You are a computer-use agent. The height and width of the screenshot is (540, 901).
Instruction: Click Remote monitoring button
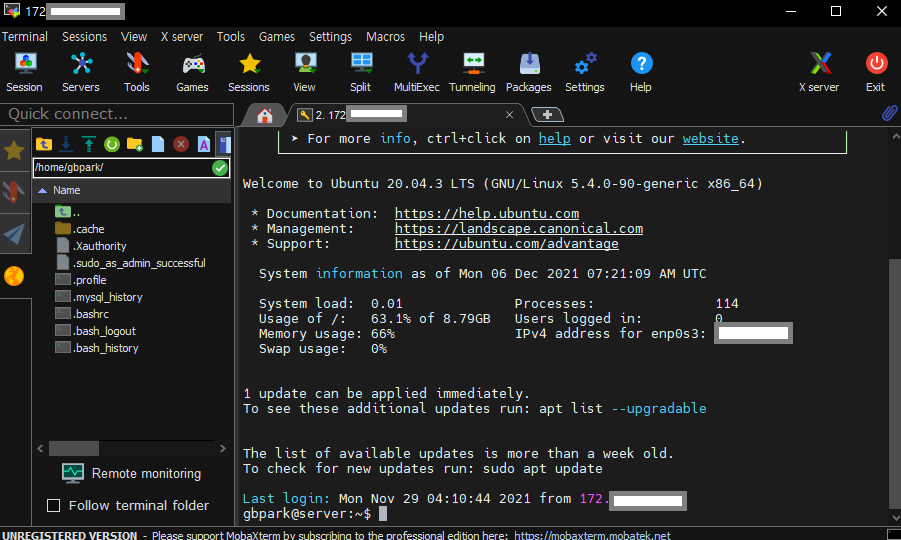point(132,473)
